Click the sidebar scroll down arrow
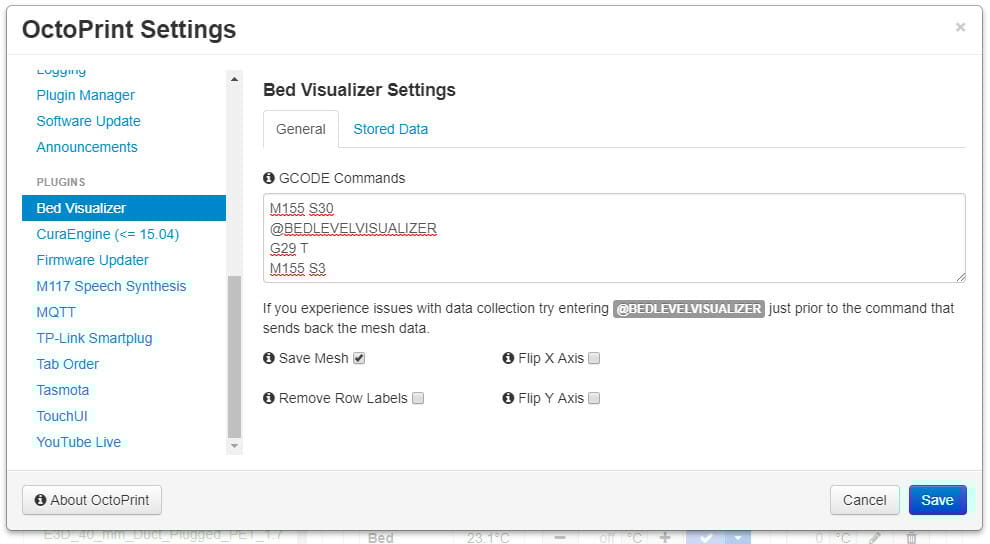 click(234, 446)
